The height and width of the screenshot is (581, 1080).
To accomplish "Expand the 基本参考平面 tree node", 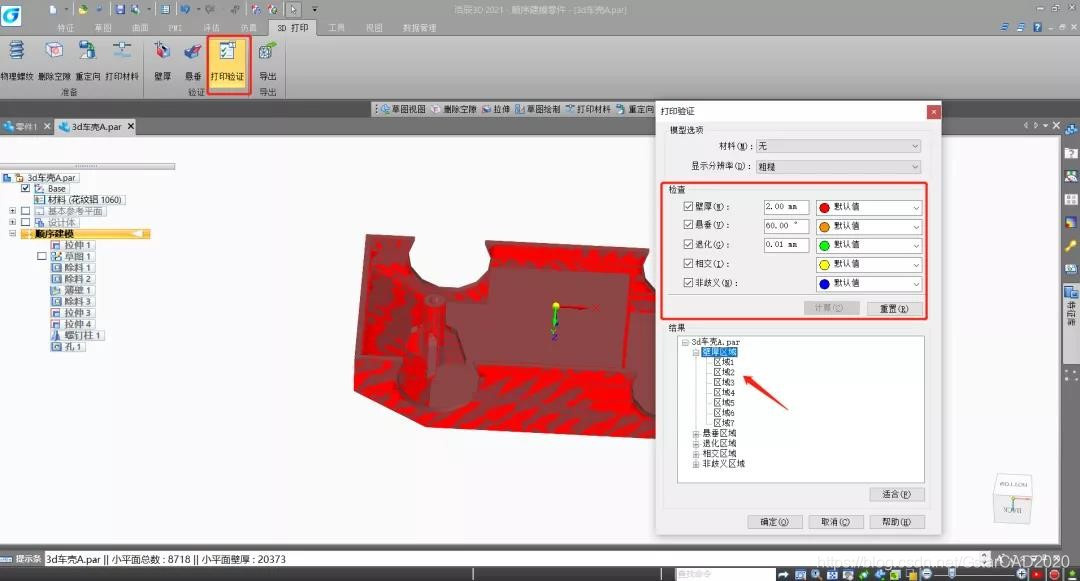I will (12, 211).
